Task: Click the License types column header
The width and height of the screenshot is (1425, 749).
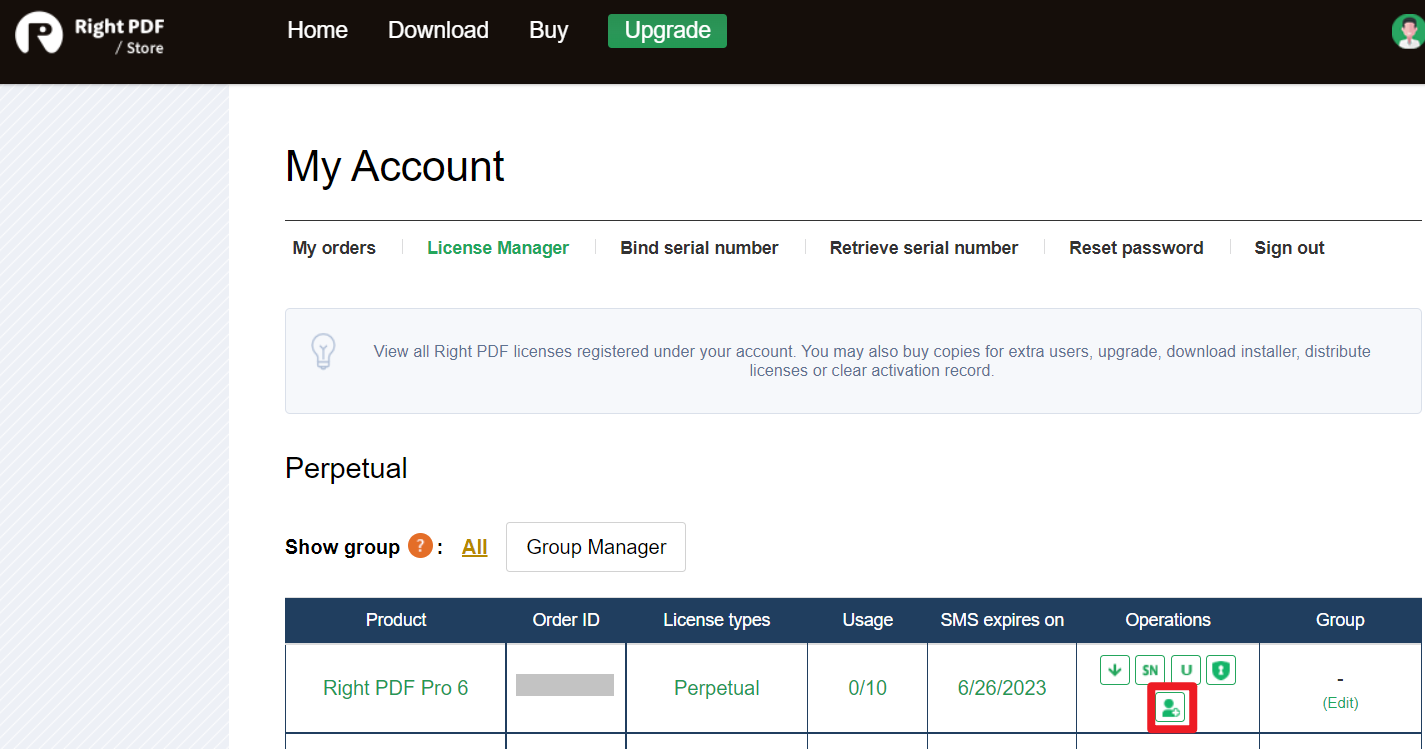Action: (717, 620)
